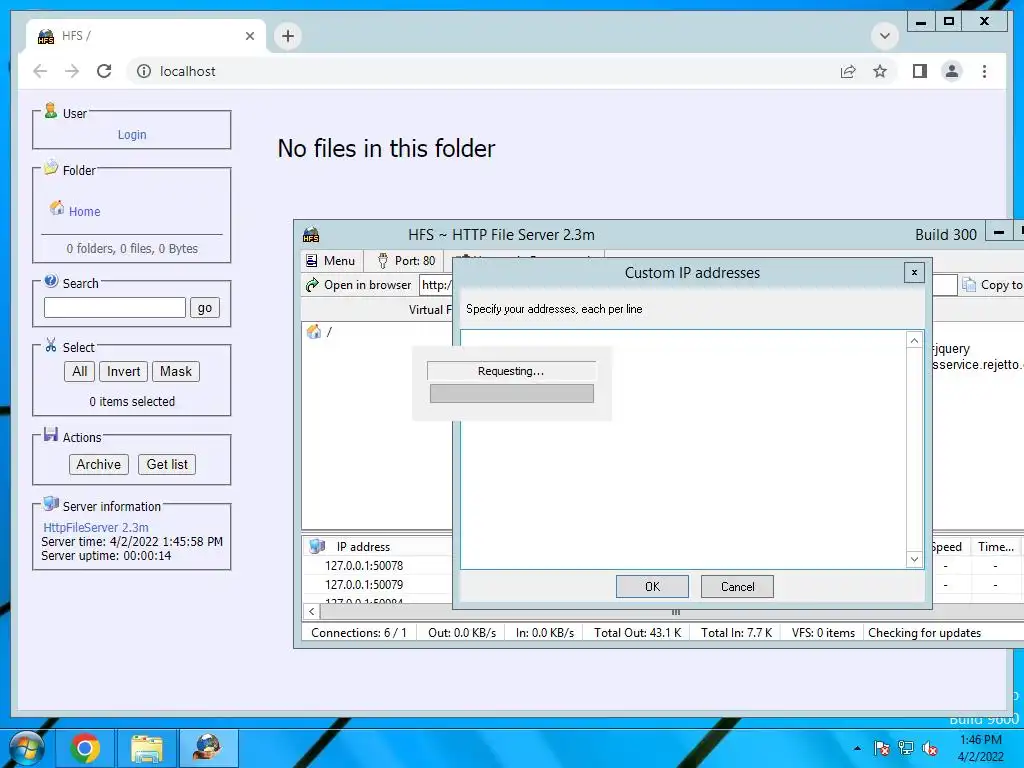
Task: Click the Time column header
Action: 995,547
